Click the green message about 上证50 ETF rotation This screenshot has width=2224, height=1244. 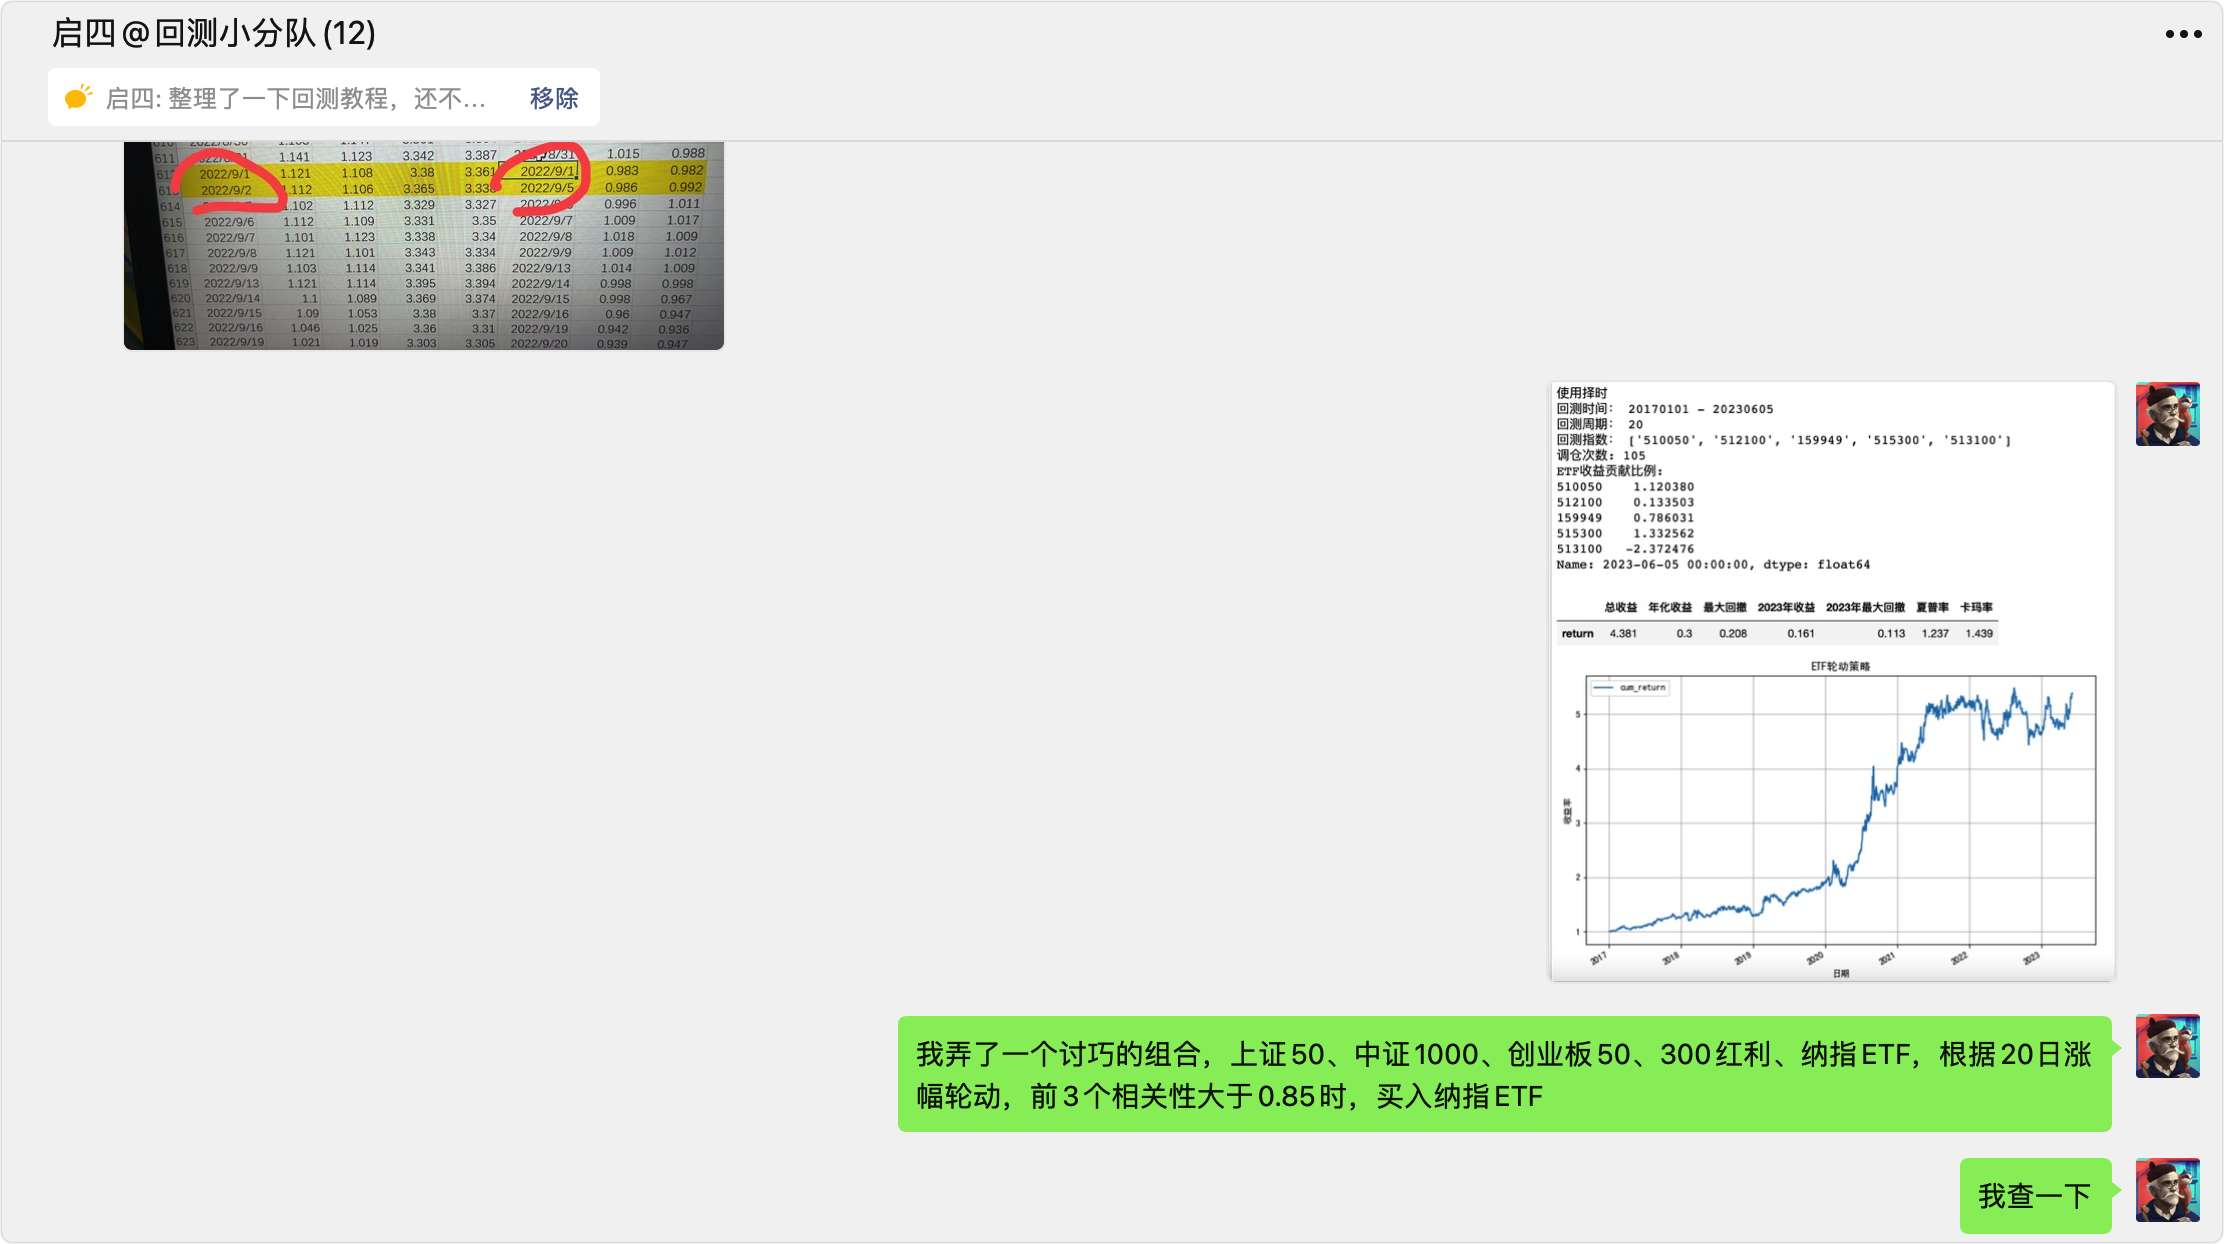pyautogui.click(x=1503, y=1074)
